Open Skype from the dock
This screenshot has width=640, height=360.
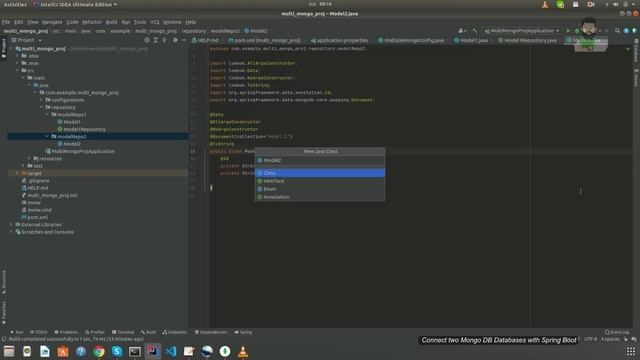tap(117, 351)
